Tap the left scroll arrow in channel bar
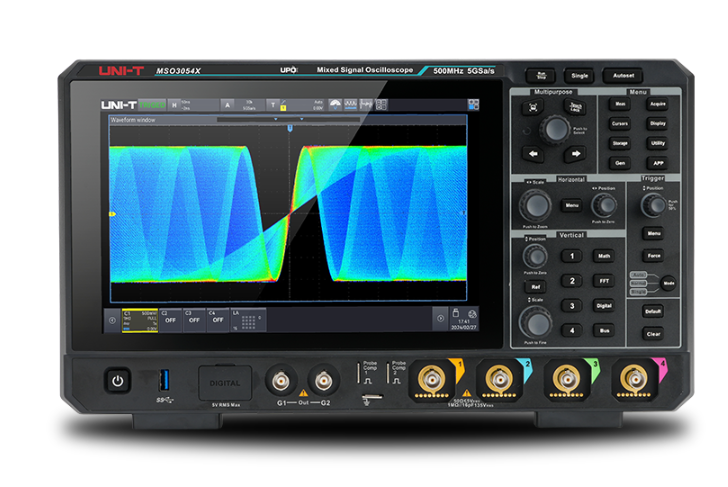Screen dimensions: 728x487 112,319
